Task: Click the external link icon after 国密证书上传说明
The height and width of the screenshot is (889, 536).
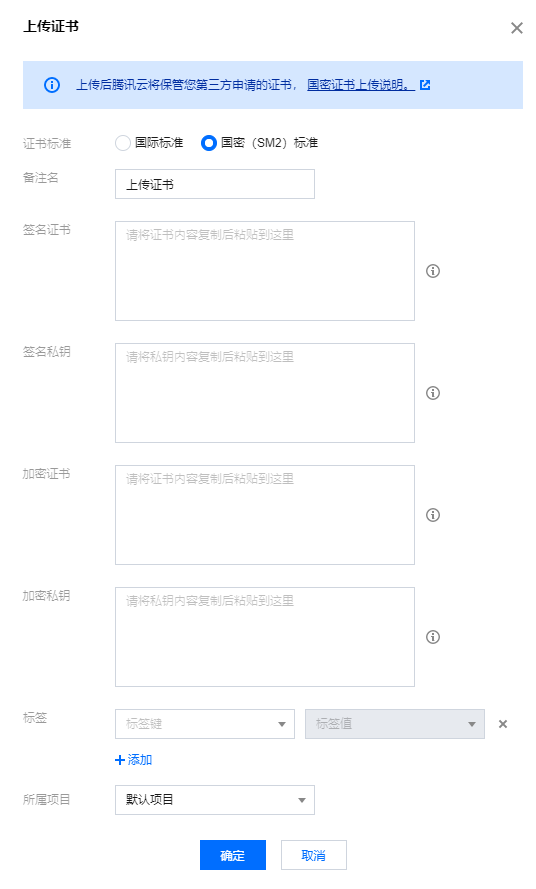Action: point(425,85)
